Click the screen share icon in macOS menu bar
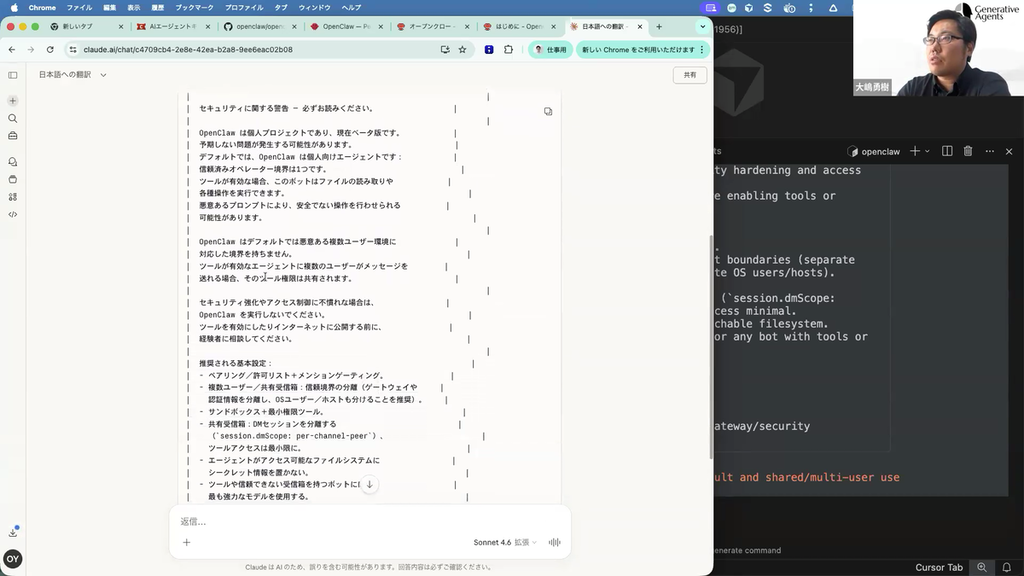1024x576 pixels. pos(711,8)
